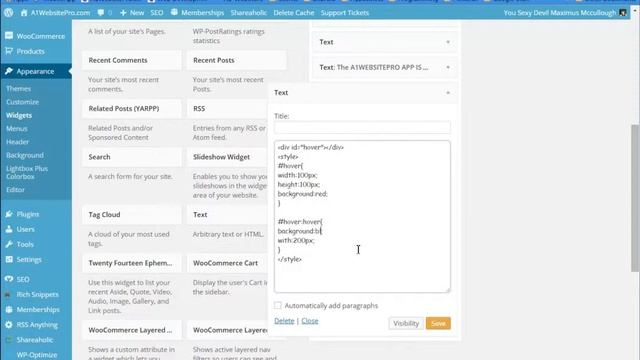Open Shareaholic in the admin bar
Viewport: 640px width, 360px height.
(249, 13)
